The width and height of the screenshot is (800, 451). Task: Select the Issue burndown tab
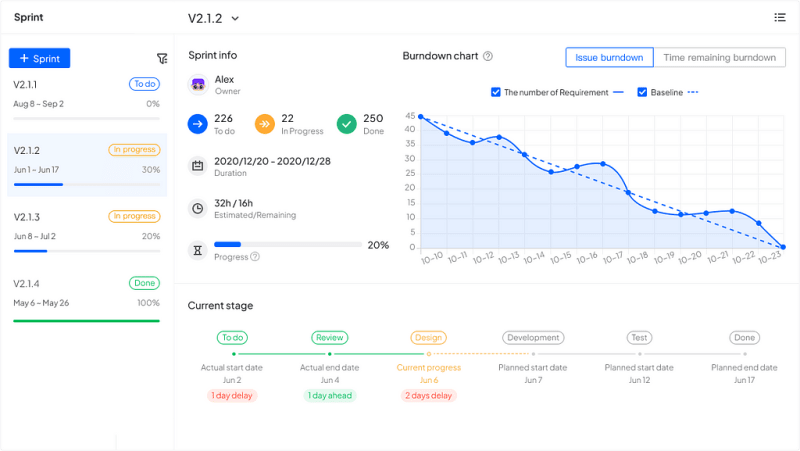tap(609, 58)
